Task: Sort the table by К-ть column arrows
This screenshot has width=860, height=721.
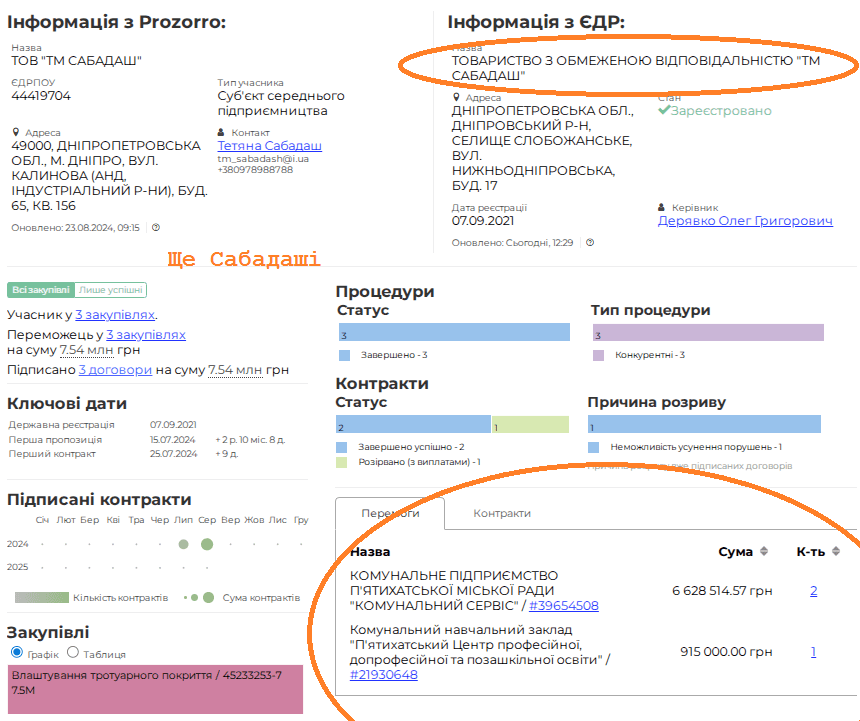Action: [836, 552]
